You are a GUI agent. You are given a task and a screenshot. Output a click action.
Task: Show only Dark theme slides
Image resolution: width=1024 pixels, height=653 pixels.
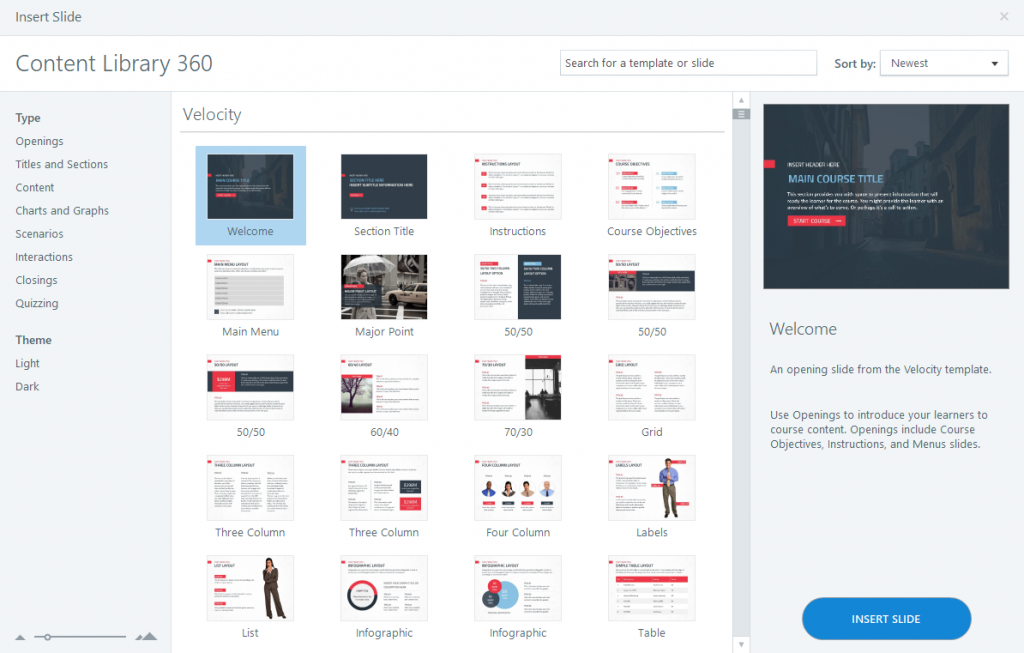pyautogui.click(x=27, y=387)
